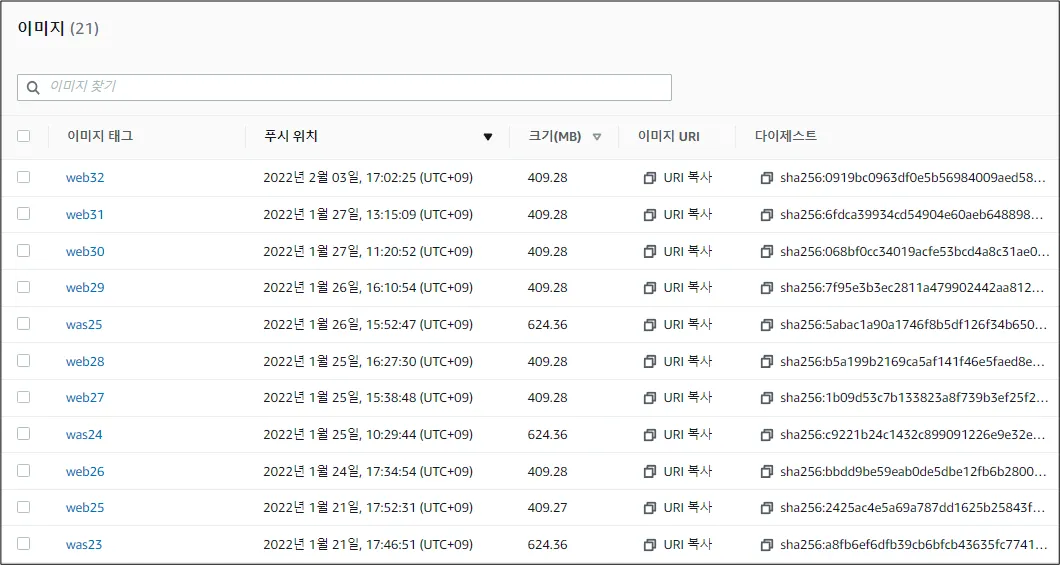Copy digest icon for was24 row
1060x565 pixels.
767,435
